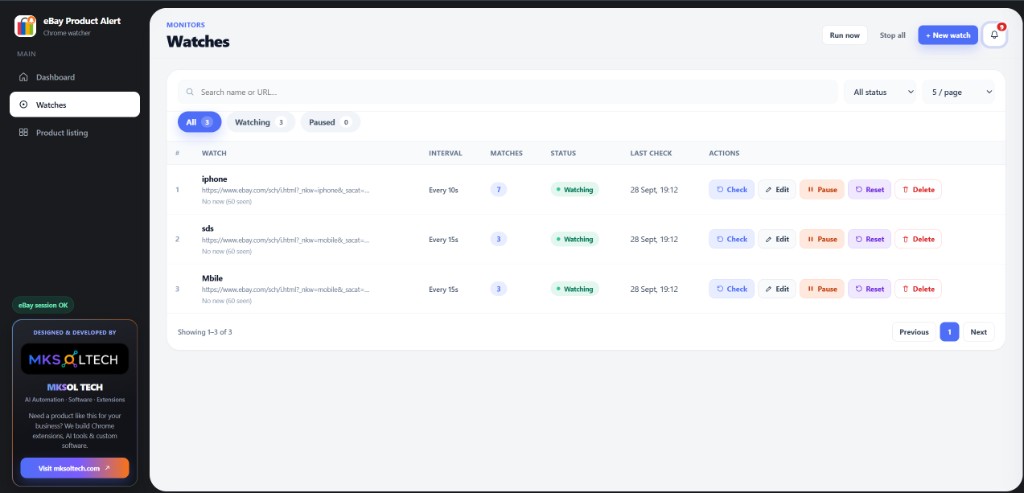1024x493 pixels.
Task: Open the notifications bell icon
Action: pyautogui.click(x=994, y=35)
